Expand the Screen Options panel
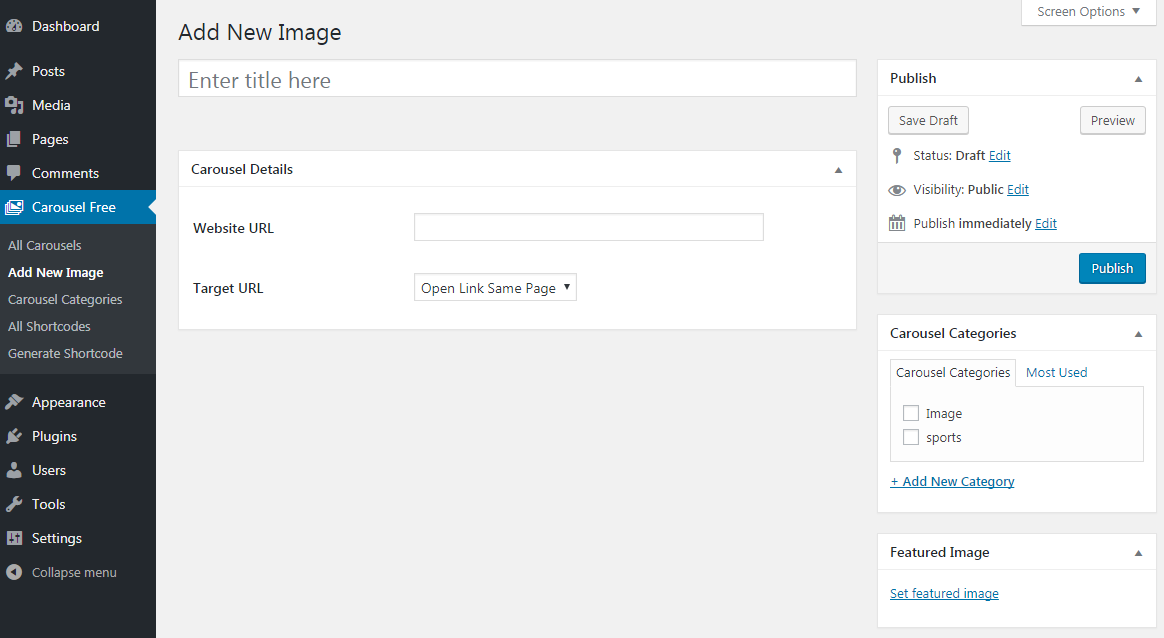Viewport: 1164px width, 638px height. [1088, 12]
